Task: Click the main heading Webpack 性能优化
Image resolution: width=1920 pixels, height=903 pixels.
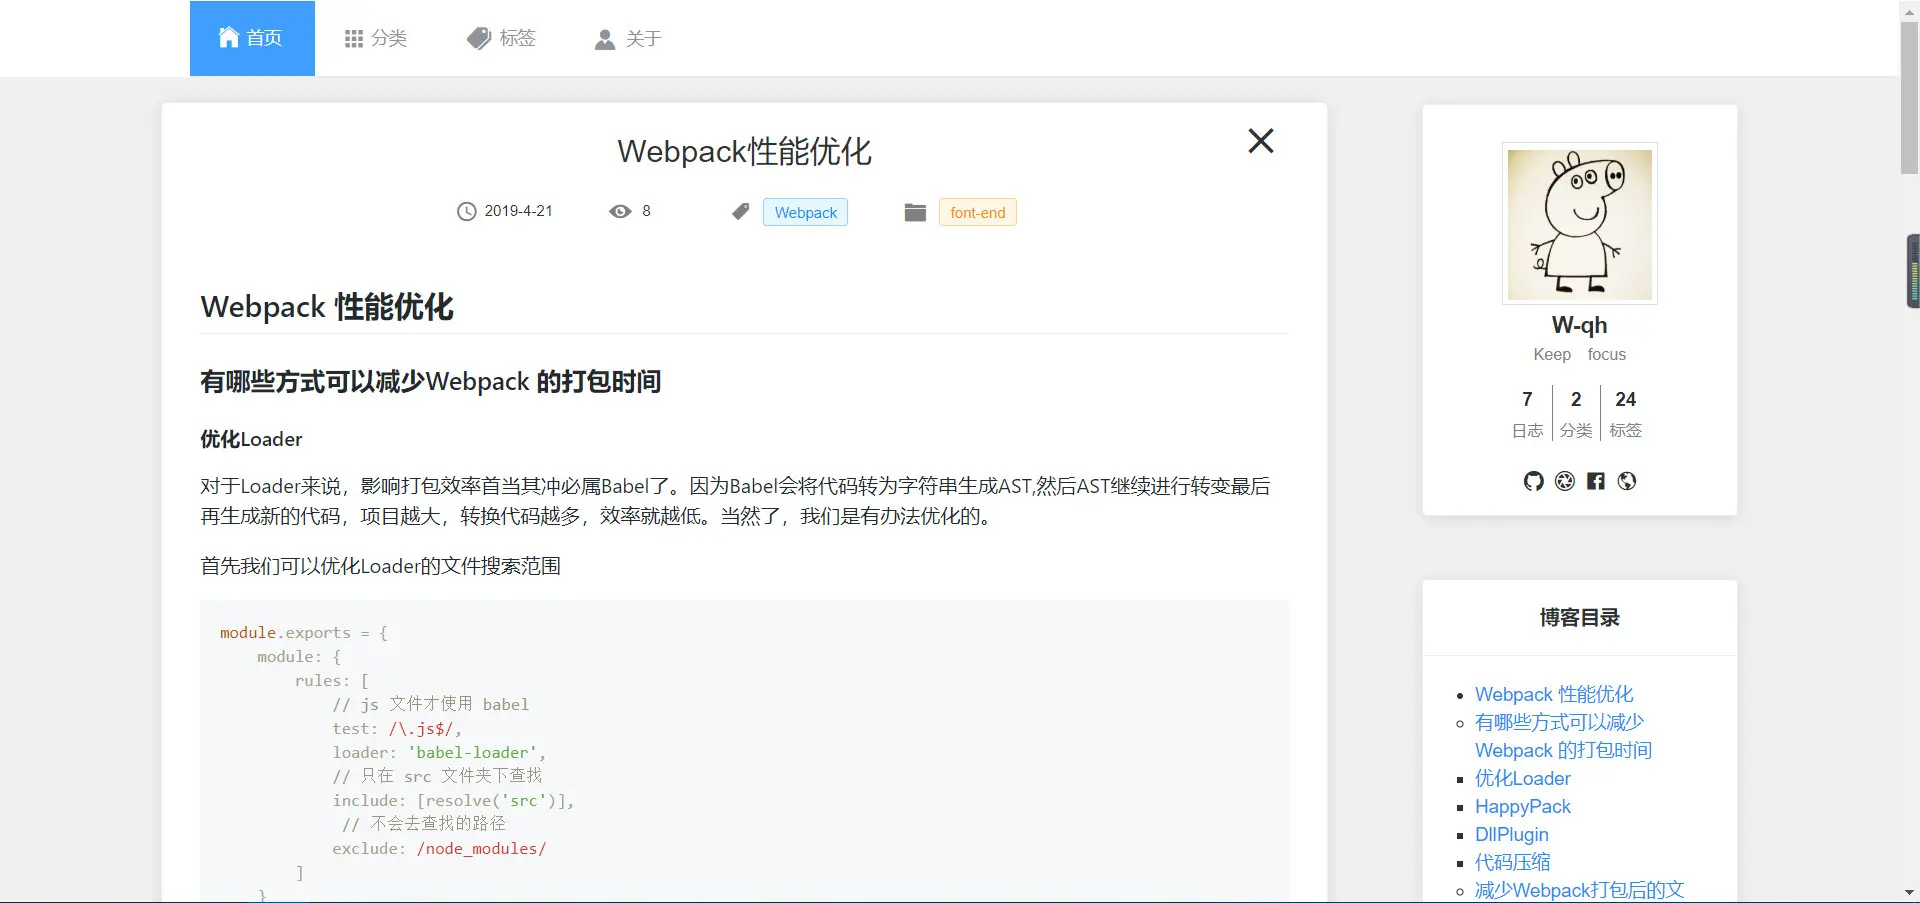Action: [327, 307]
